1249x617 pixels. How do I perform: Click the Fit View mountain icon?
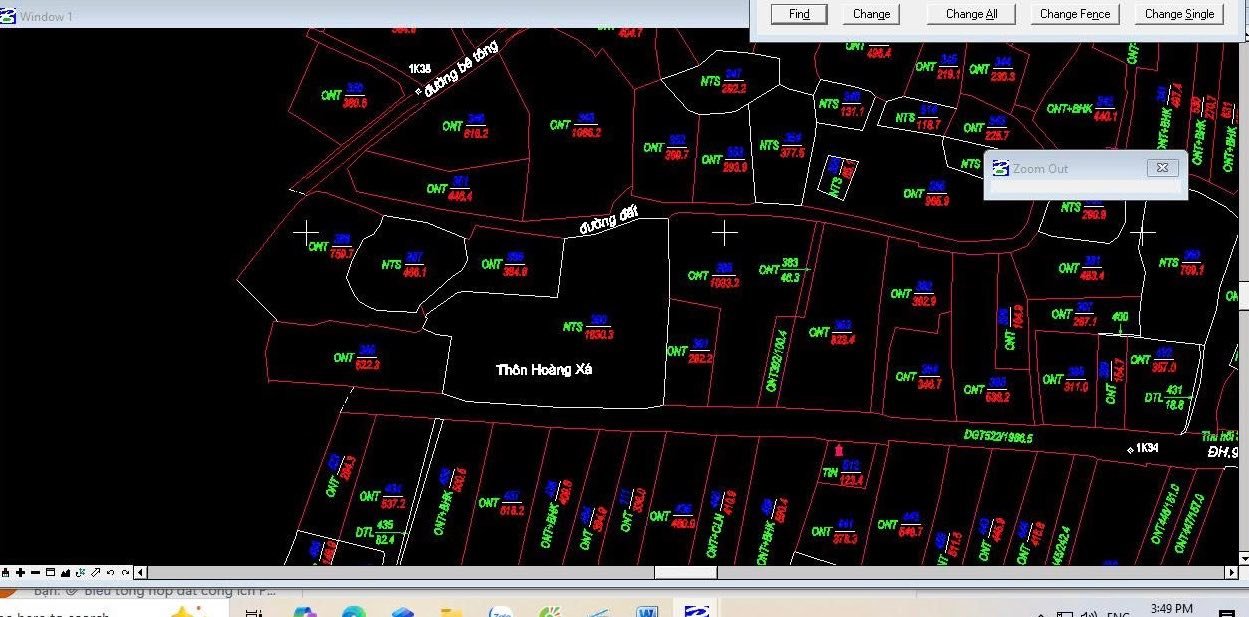coord(66,573)
